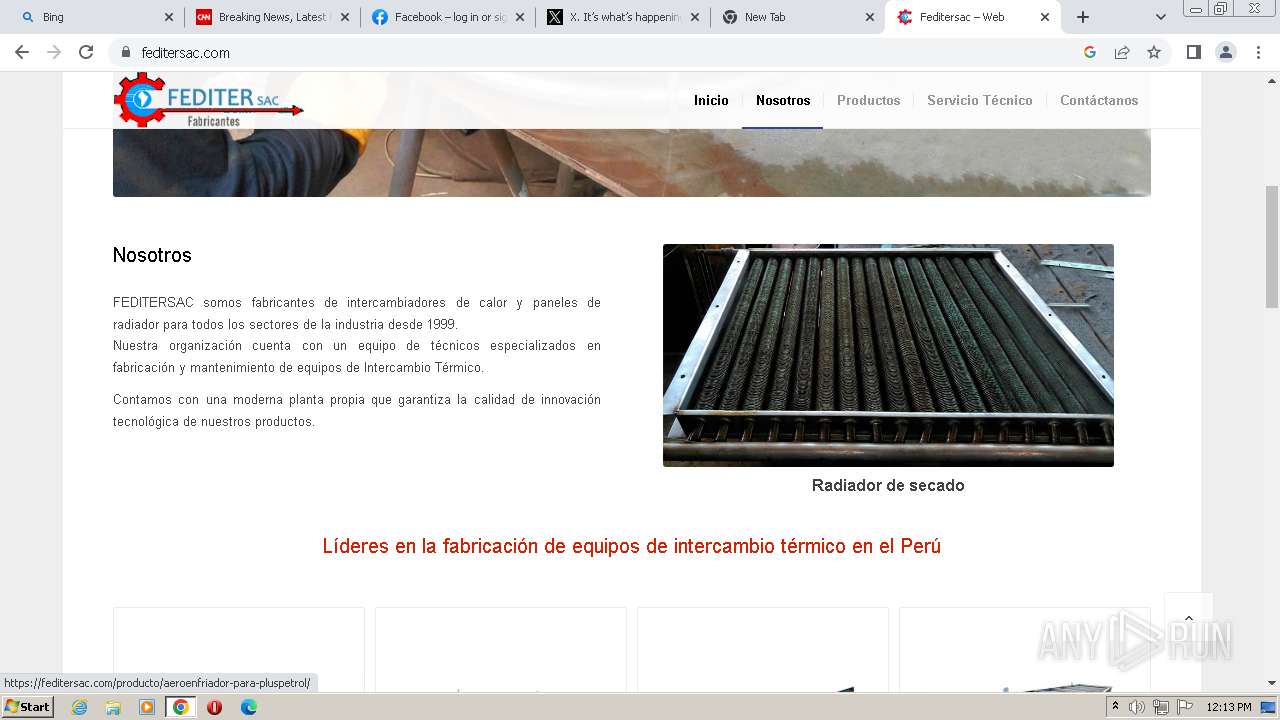The height and width of the screenshot is (720, 1280).
Task: Open the Inicio menu item
Action: pyautogui.click(x=711, y=100)
